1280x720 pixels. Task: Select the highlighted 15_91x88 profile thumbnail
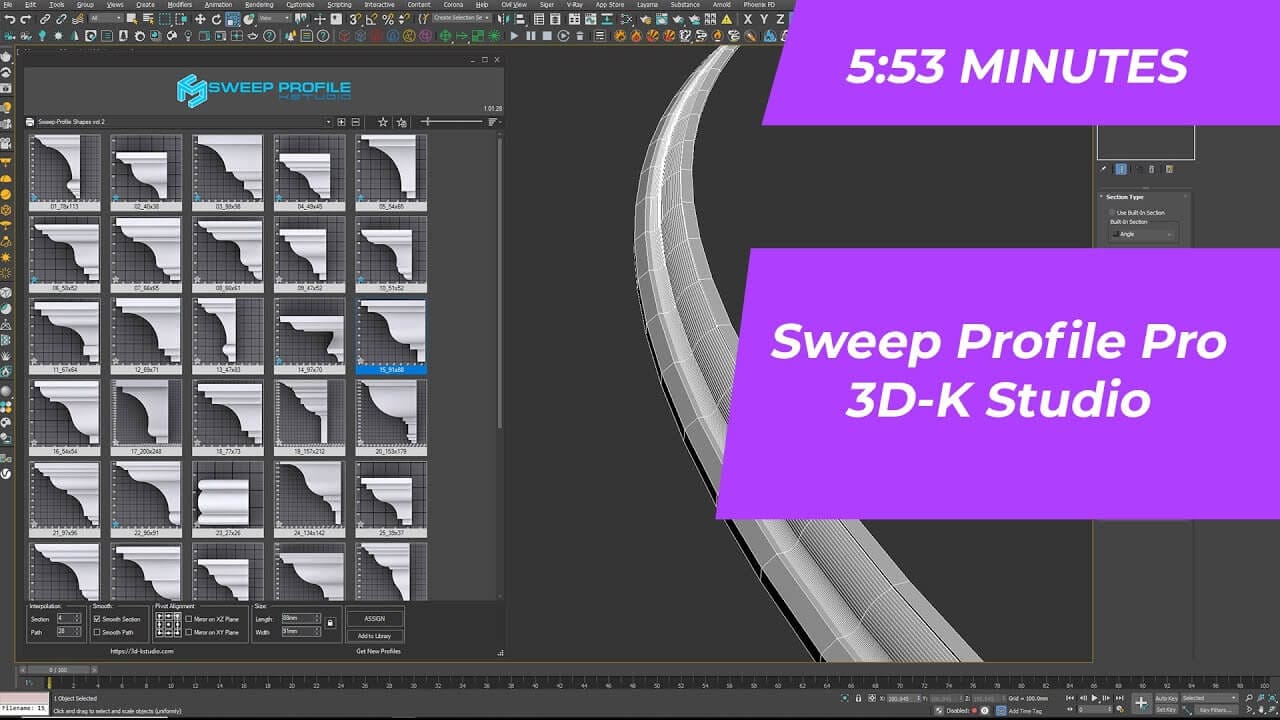(x=391, y=337)
